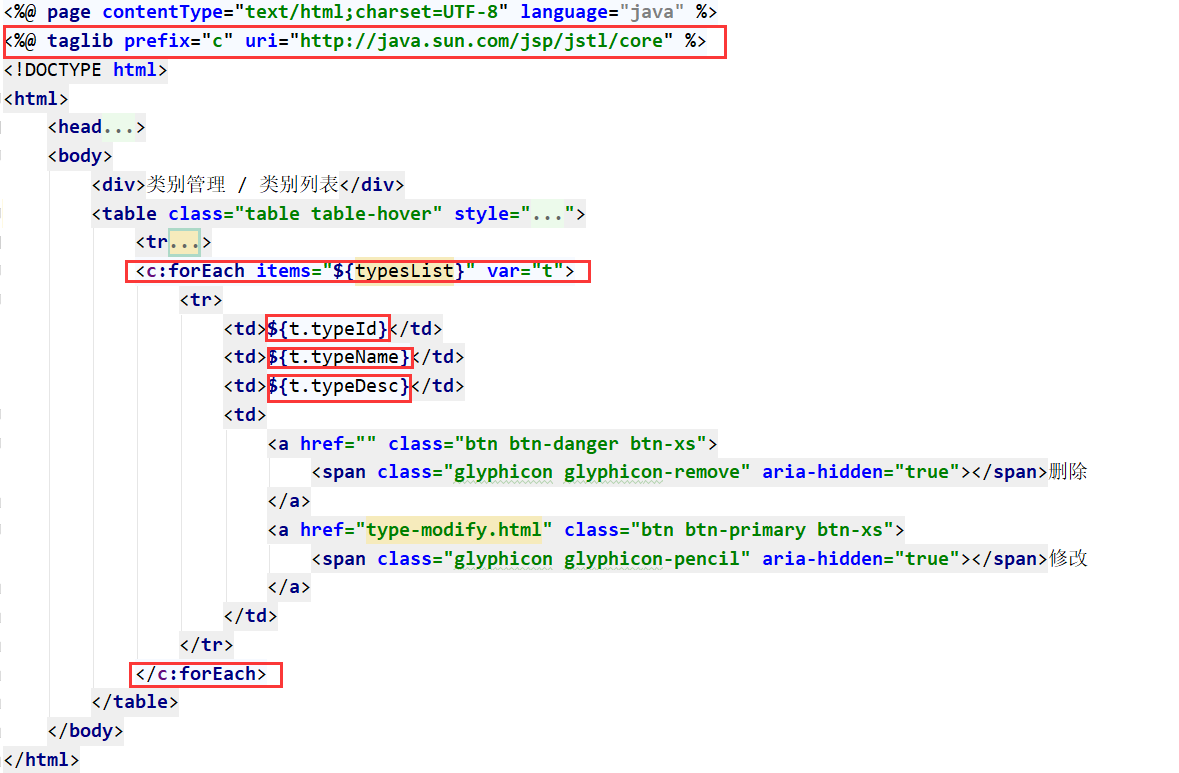
Task: Click the DOCTYPE html declaration
Action: click(86, 70)
